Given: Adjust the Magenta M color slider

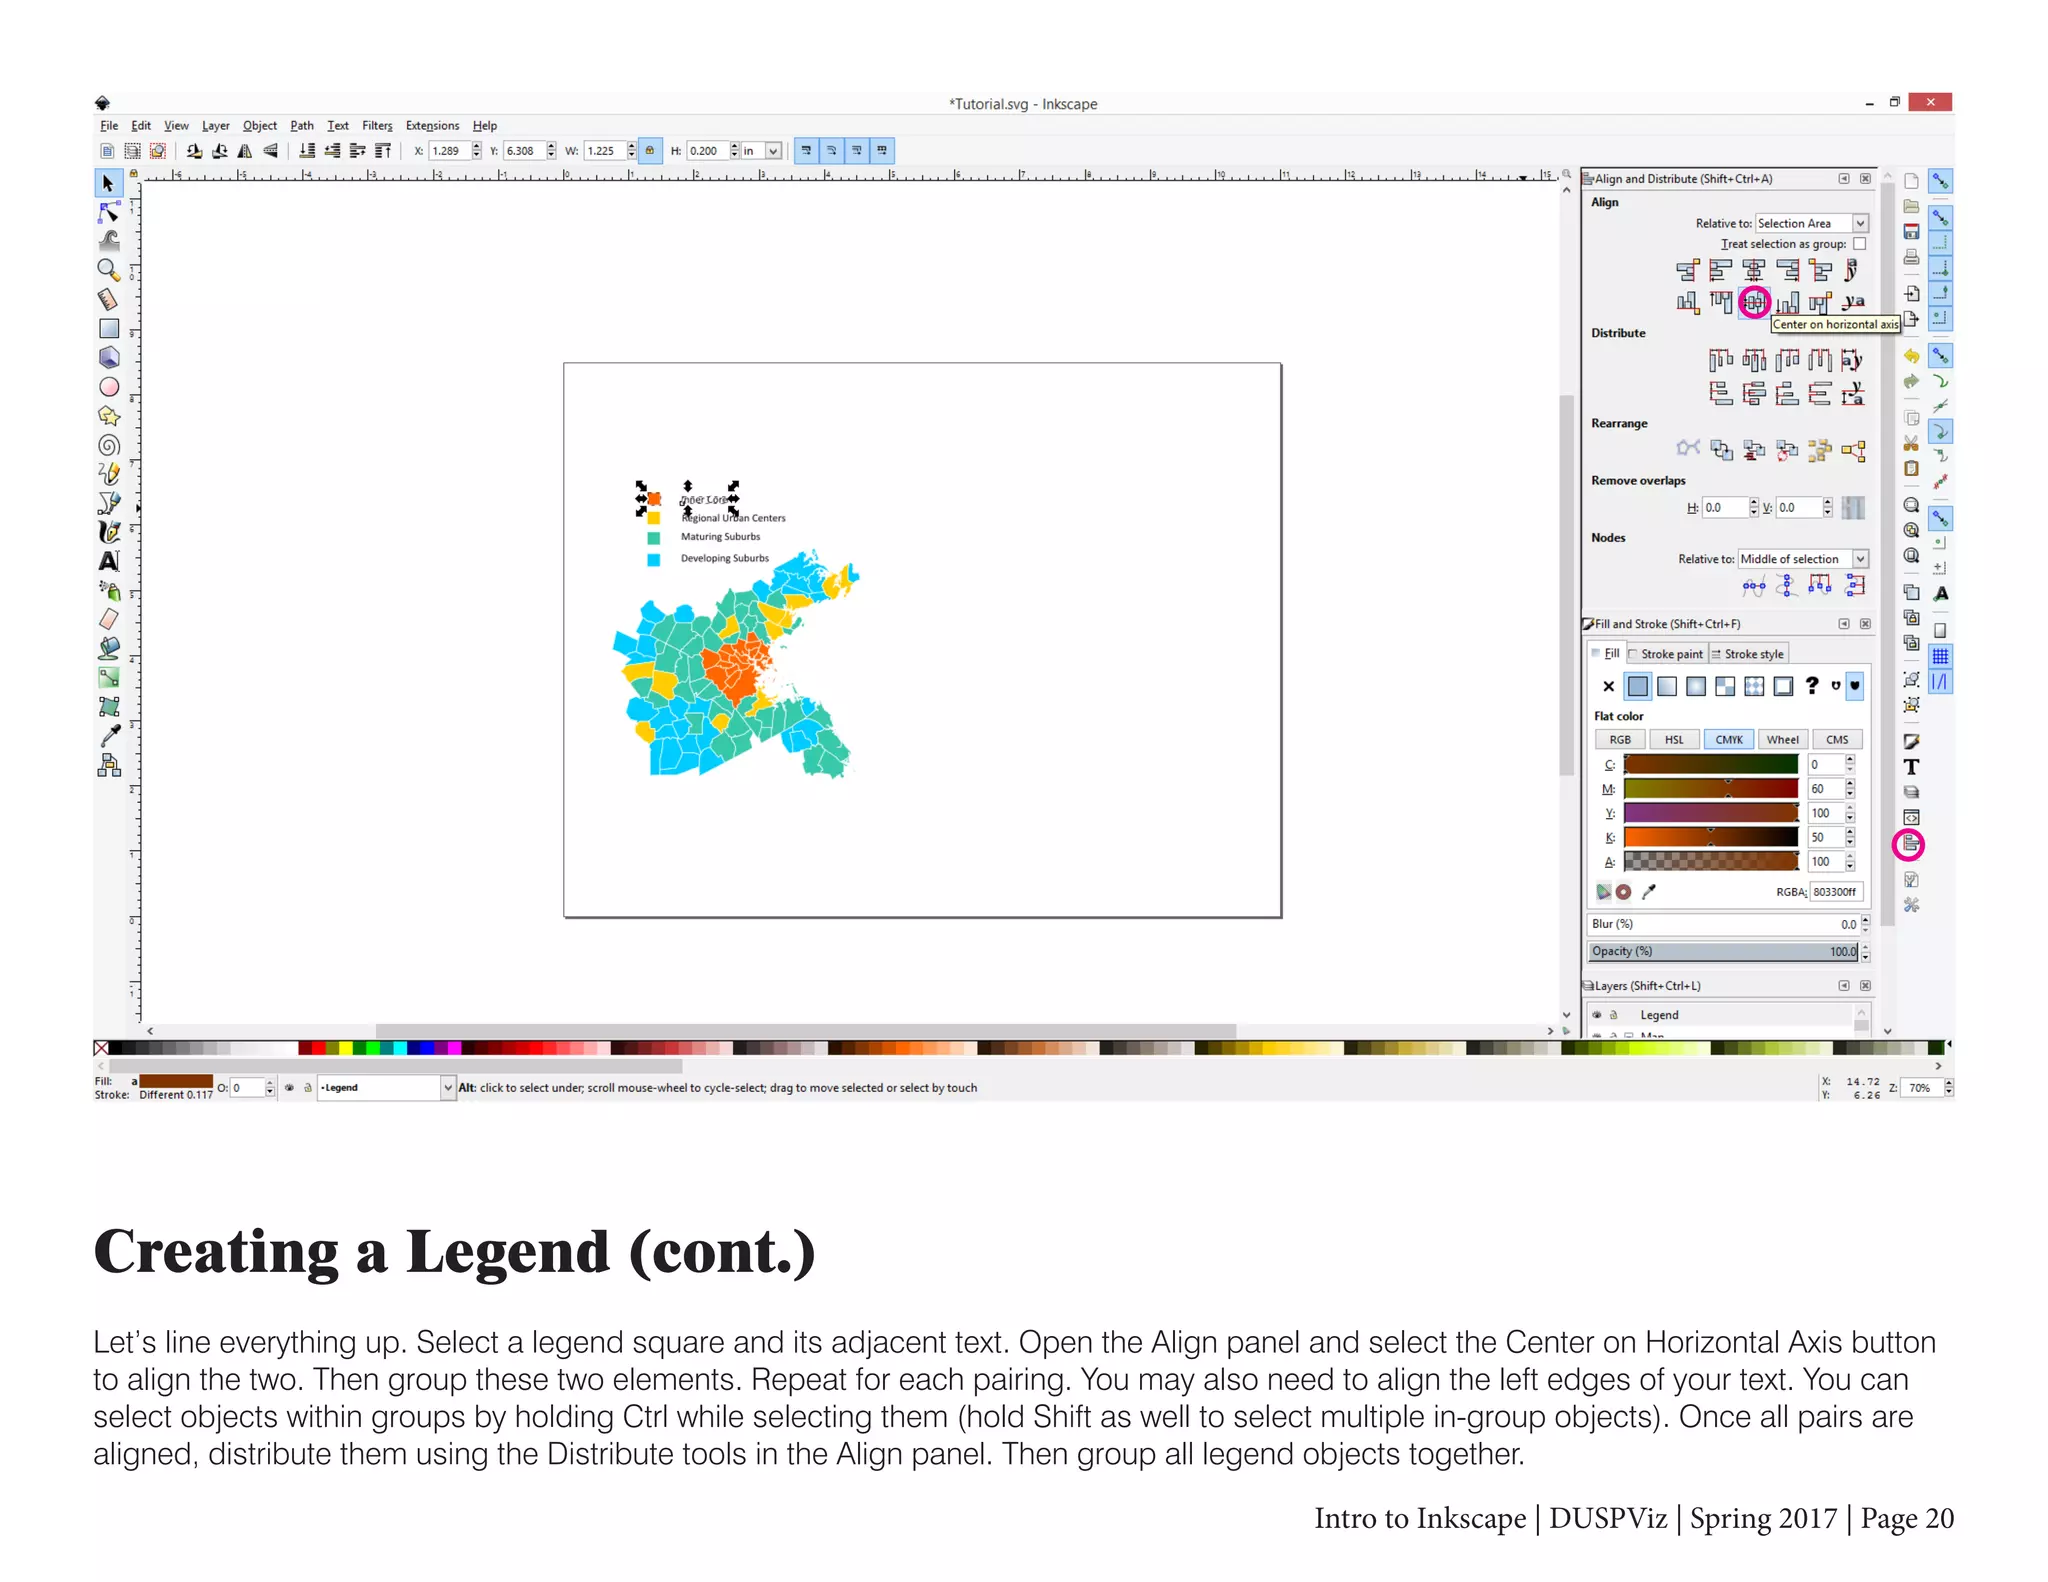Looking at the screenshot, I should pos(1711,789).
